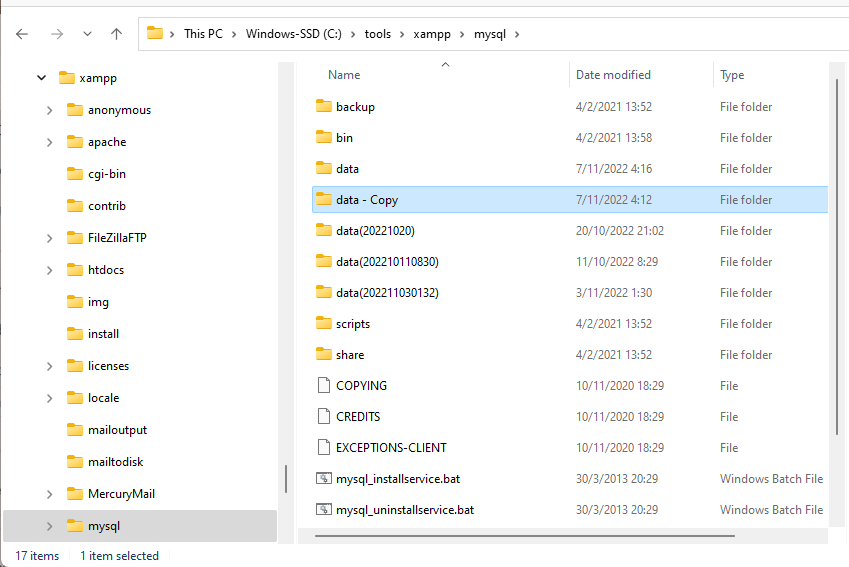
Task: Expand the licenses tree node
Action: [x=50, y=366]
